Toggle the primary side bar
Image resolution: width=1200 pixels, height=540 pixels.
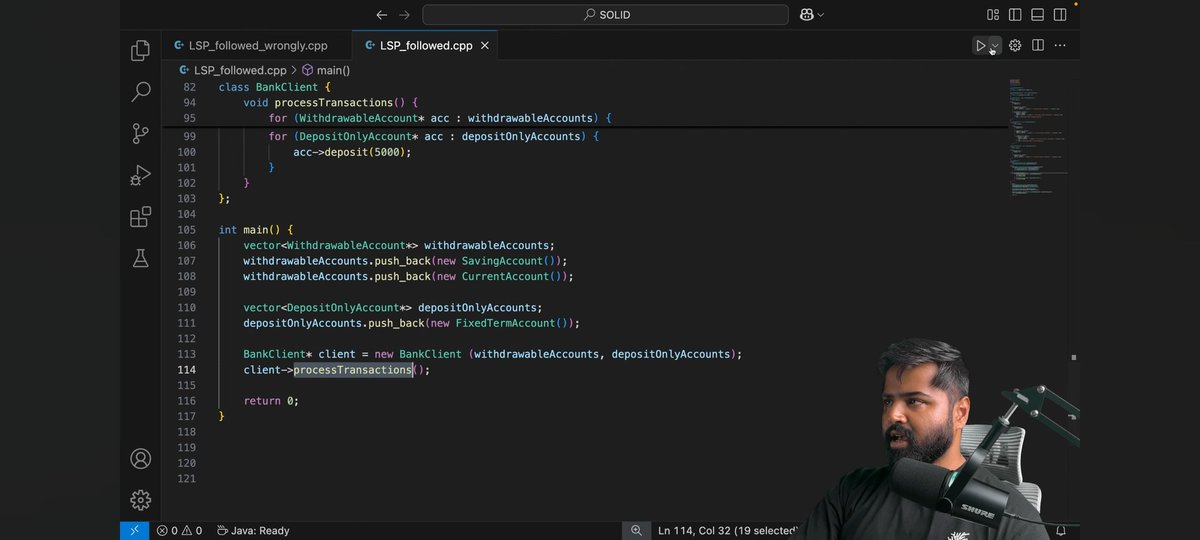(1016, 15)
